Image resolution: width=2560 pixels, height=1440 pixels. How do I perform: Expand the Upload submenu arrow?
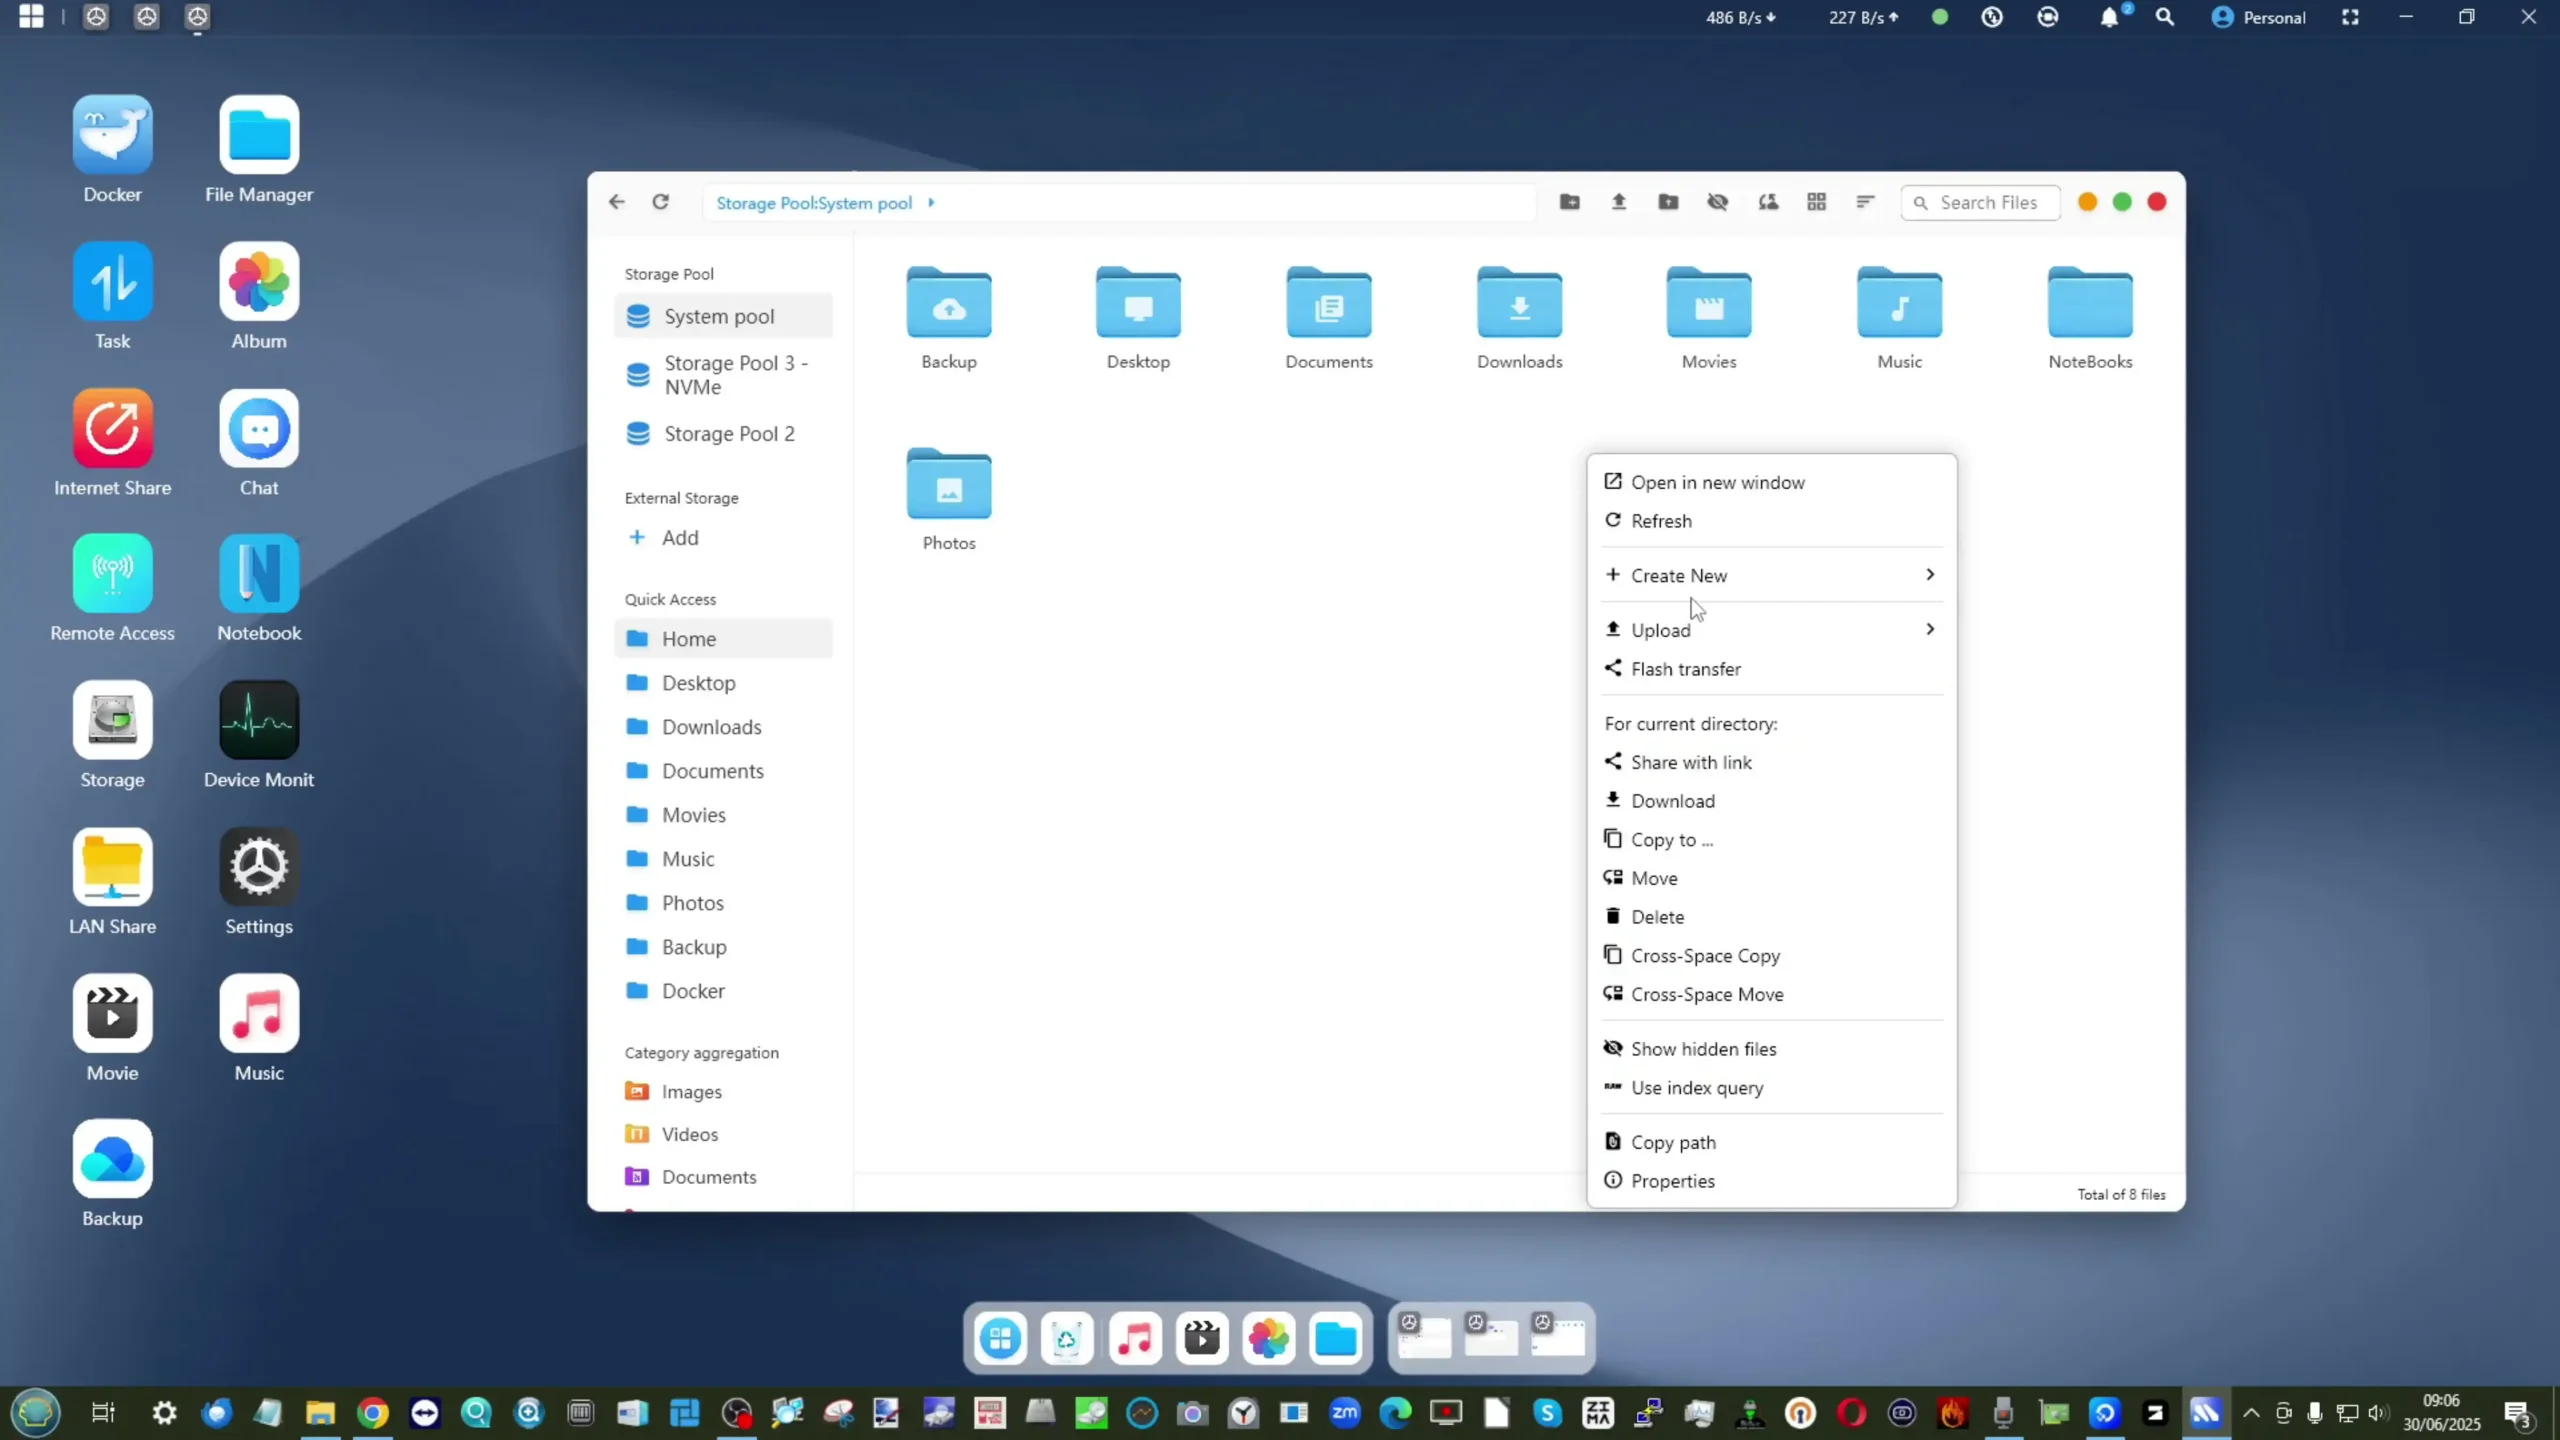click(1930, 629)
